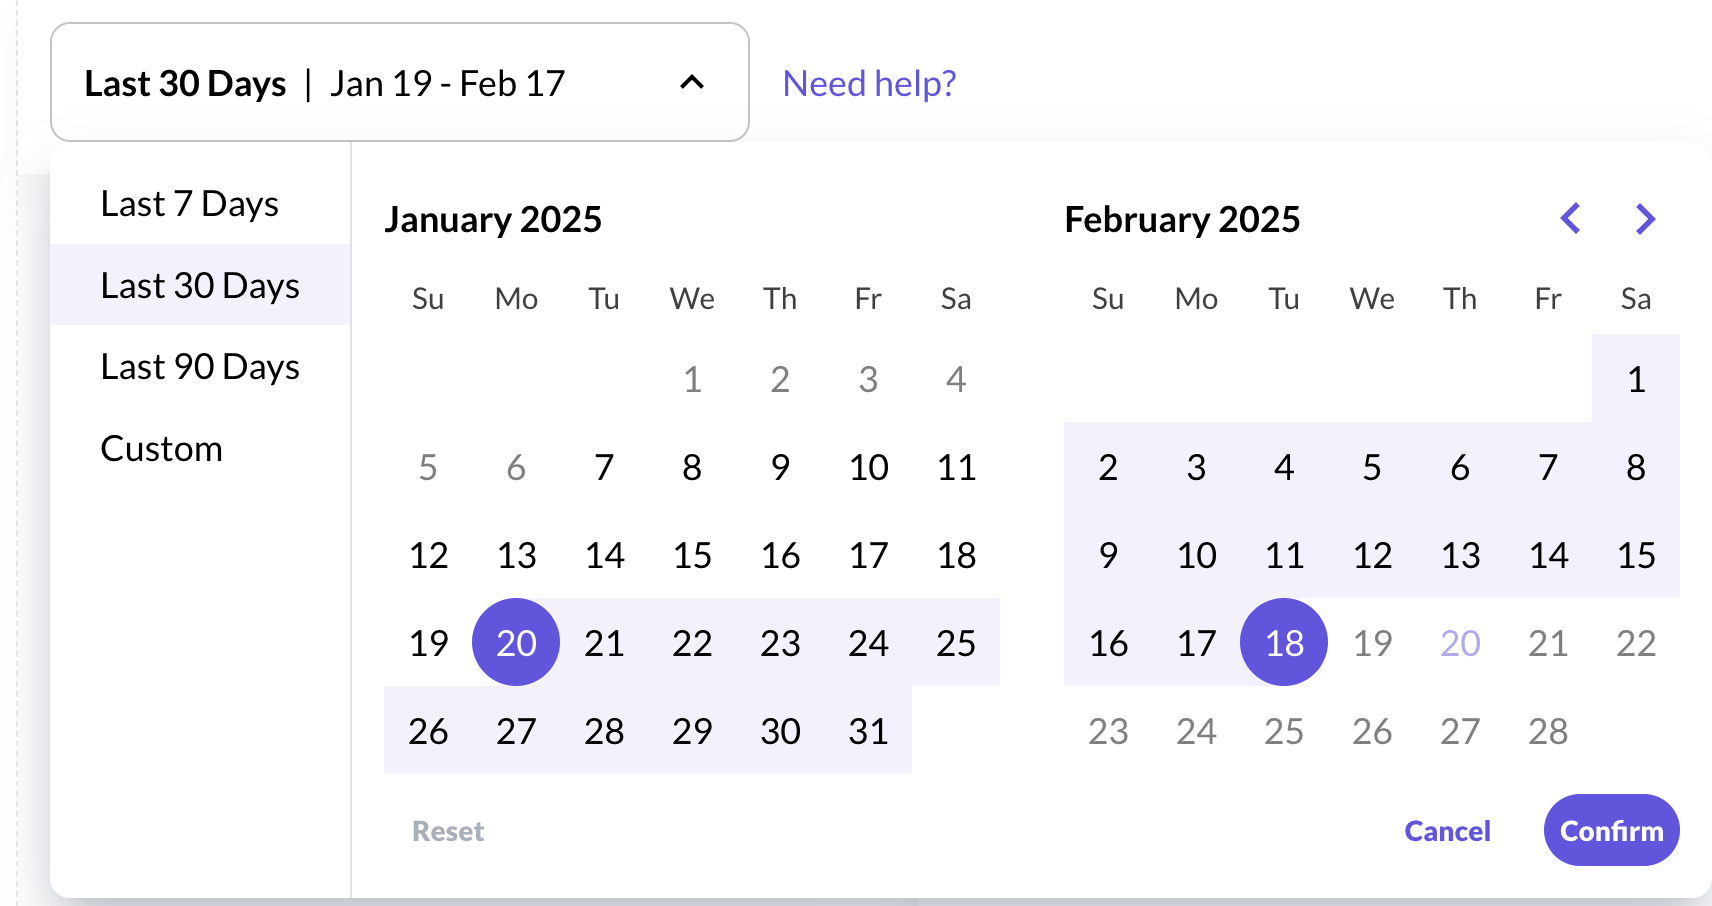Select January 19 in the calendar
This screenshot has width=1712, height=906.
click(428, 643)
